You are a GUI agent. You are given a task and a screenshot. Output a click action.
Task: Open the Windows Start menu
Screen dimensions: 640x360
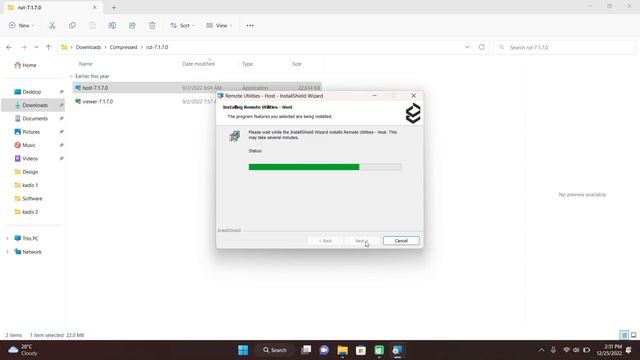[x=243, y=350]
